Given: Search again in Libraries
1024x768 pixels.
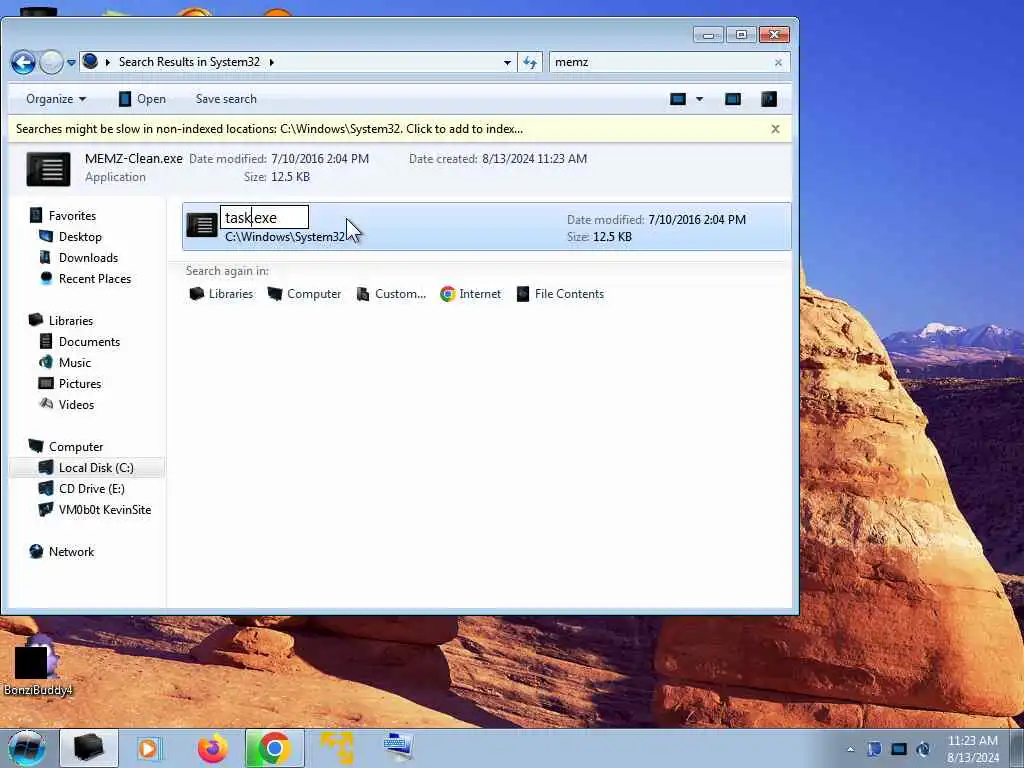Looking at the screenshot, I should click(221, 294).
